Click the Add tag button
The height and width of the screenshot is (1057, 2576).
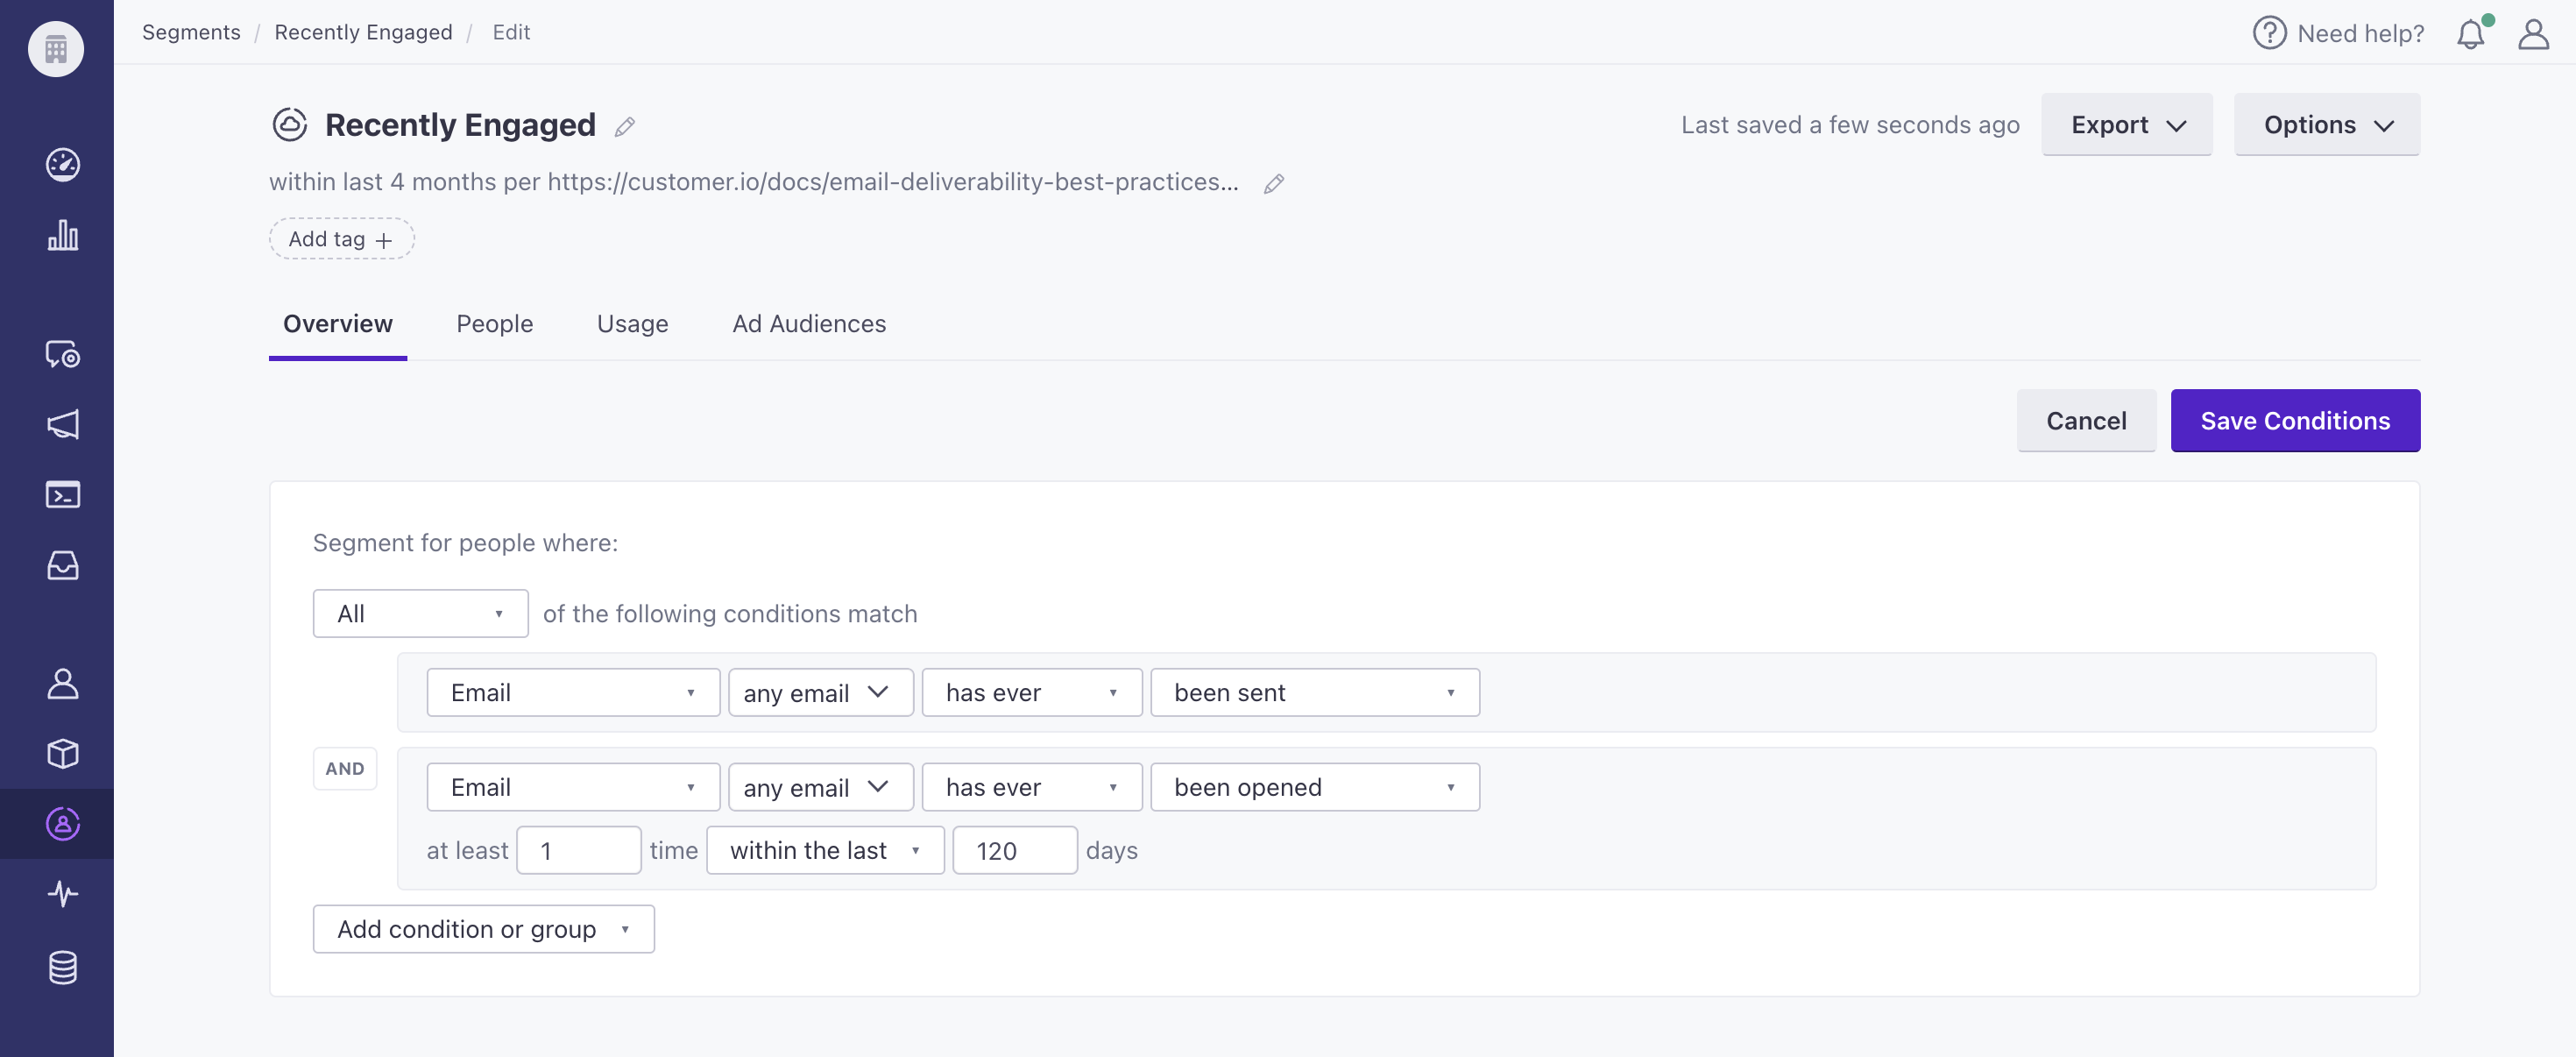pos(341,239)
